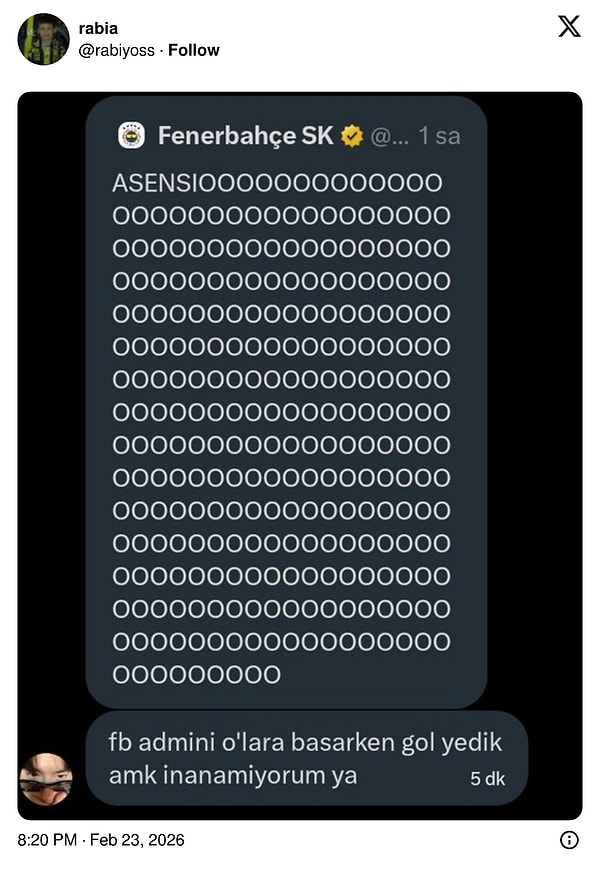Click the '5 dk' message timestamp
The width and height of the screenshot is (600, 870).
488,778
